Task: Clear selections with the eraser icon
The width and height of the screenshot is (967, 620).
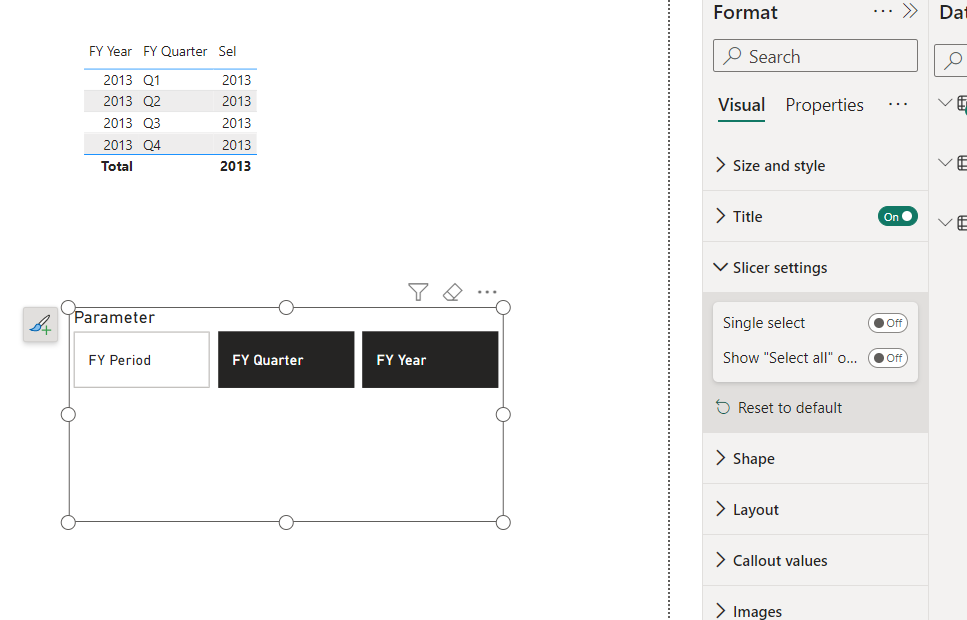Action: tap(453, 292)
